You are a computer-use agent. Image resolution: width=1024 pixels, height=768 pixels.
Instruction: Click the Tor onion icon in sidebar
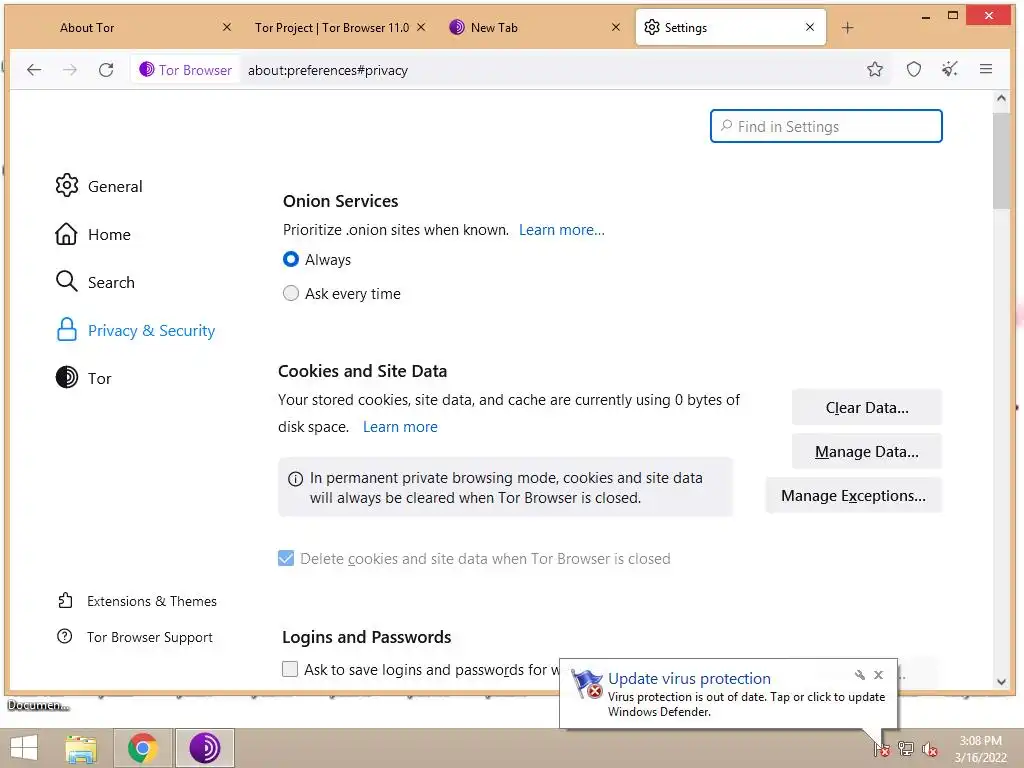coord(67,377)
